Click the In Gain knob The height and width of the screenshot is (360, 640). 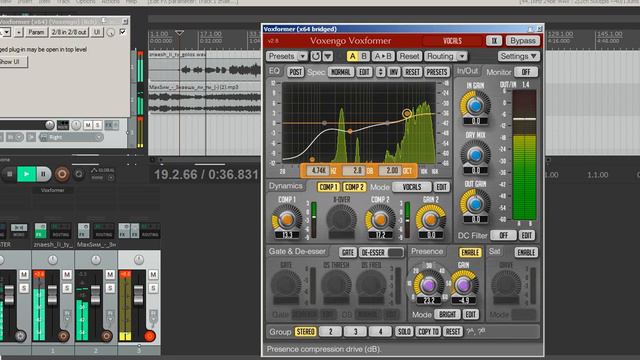point(475,106)
